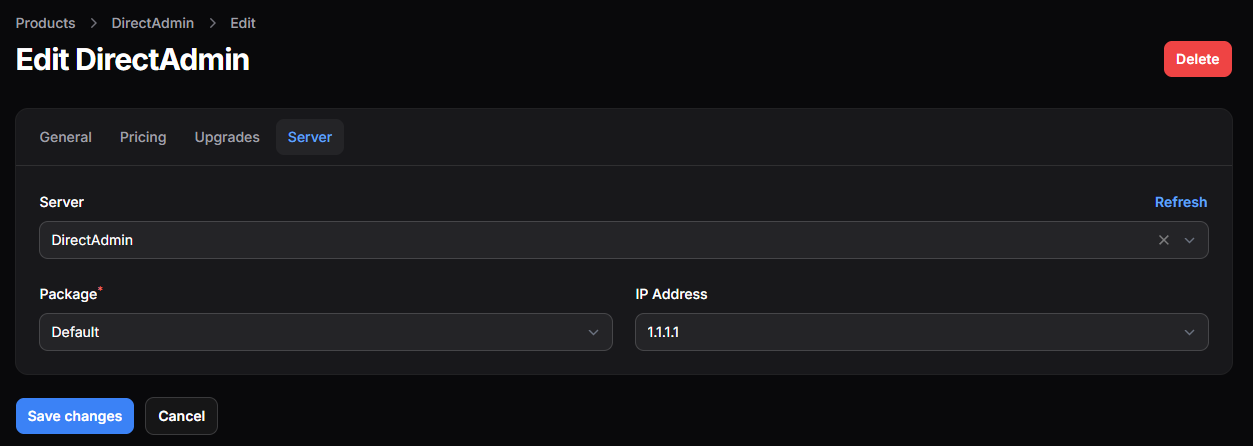Click the DirectAdmin value in the Server select box
The height and width of the screenshot is (446, 1253).
(93, 240)
